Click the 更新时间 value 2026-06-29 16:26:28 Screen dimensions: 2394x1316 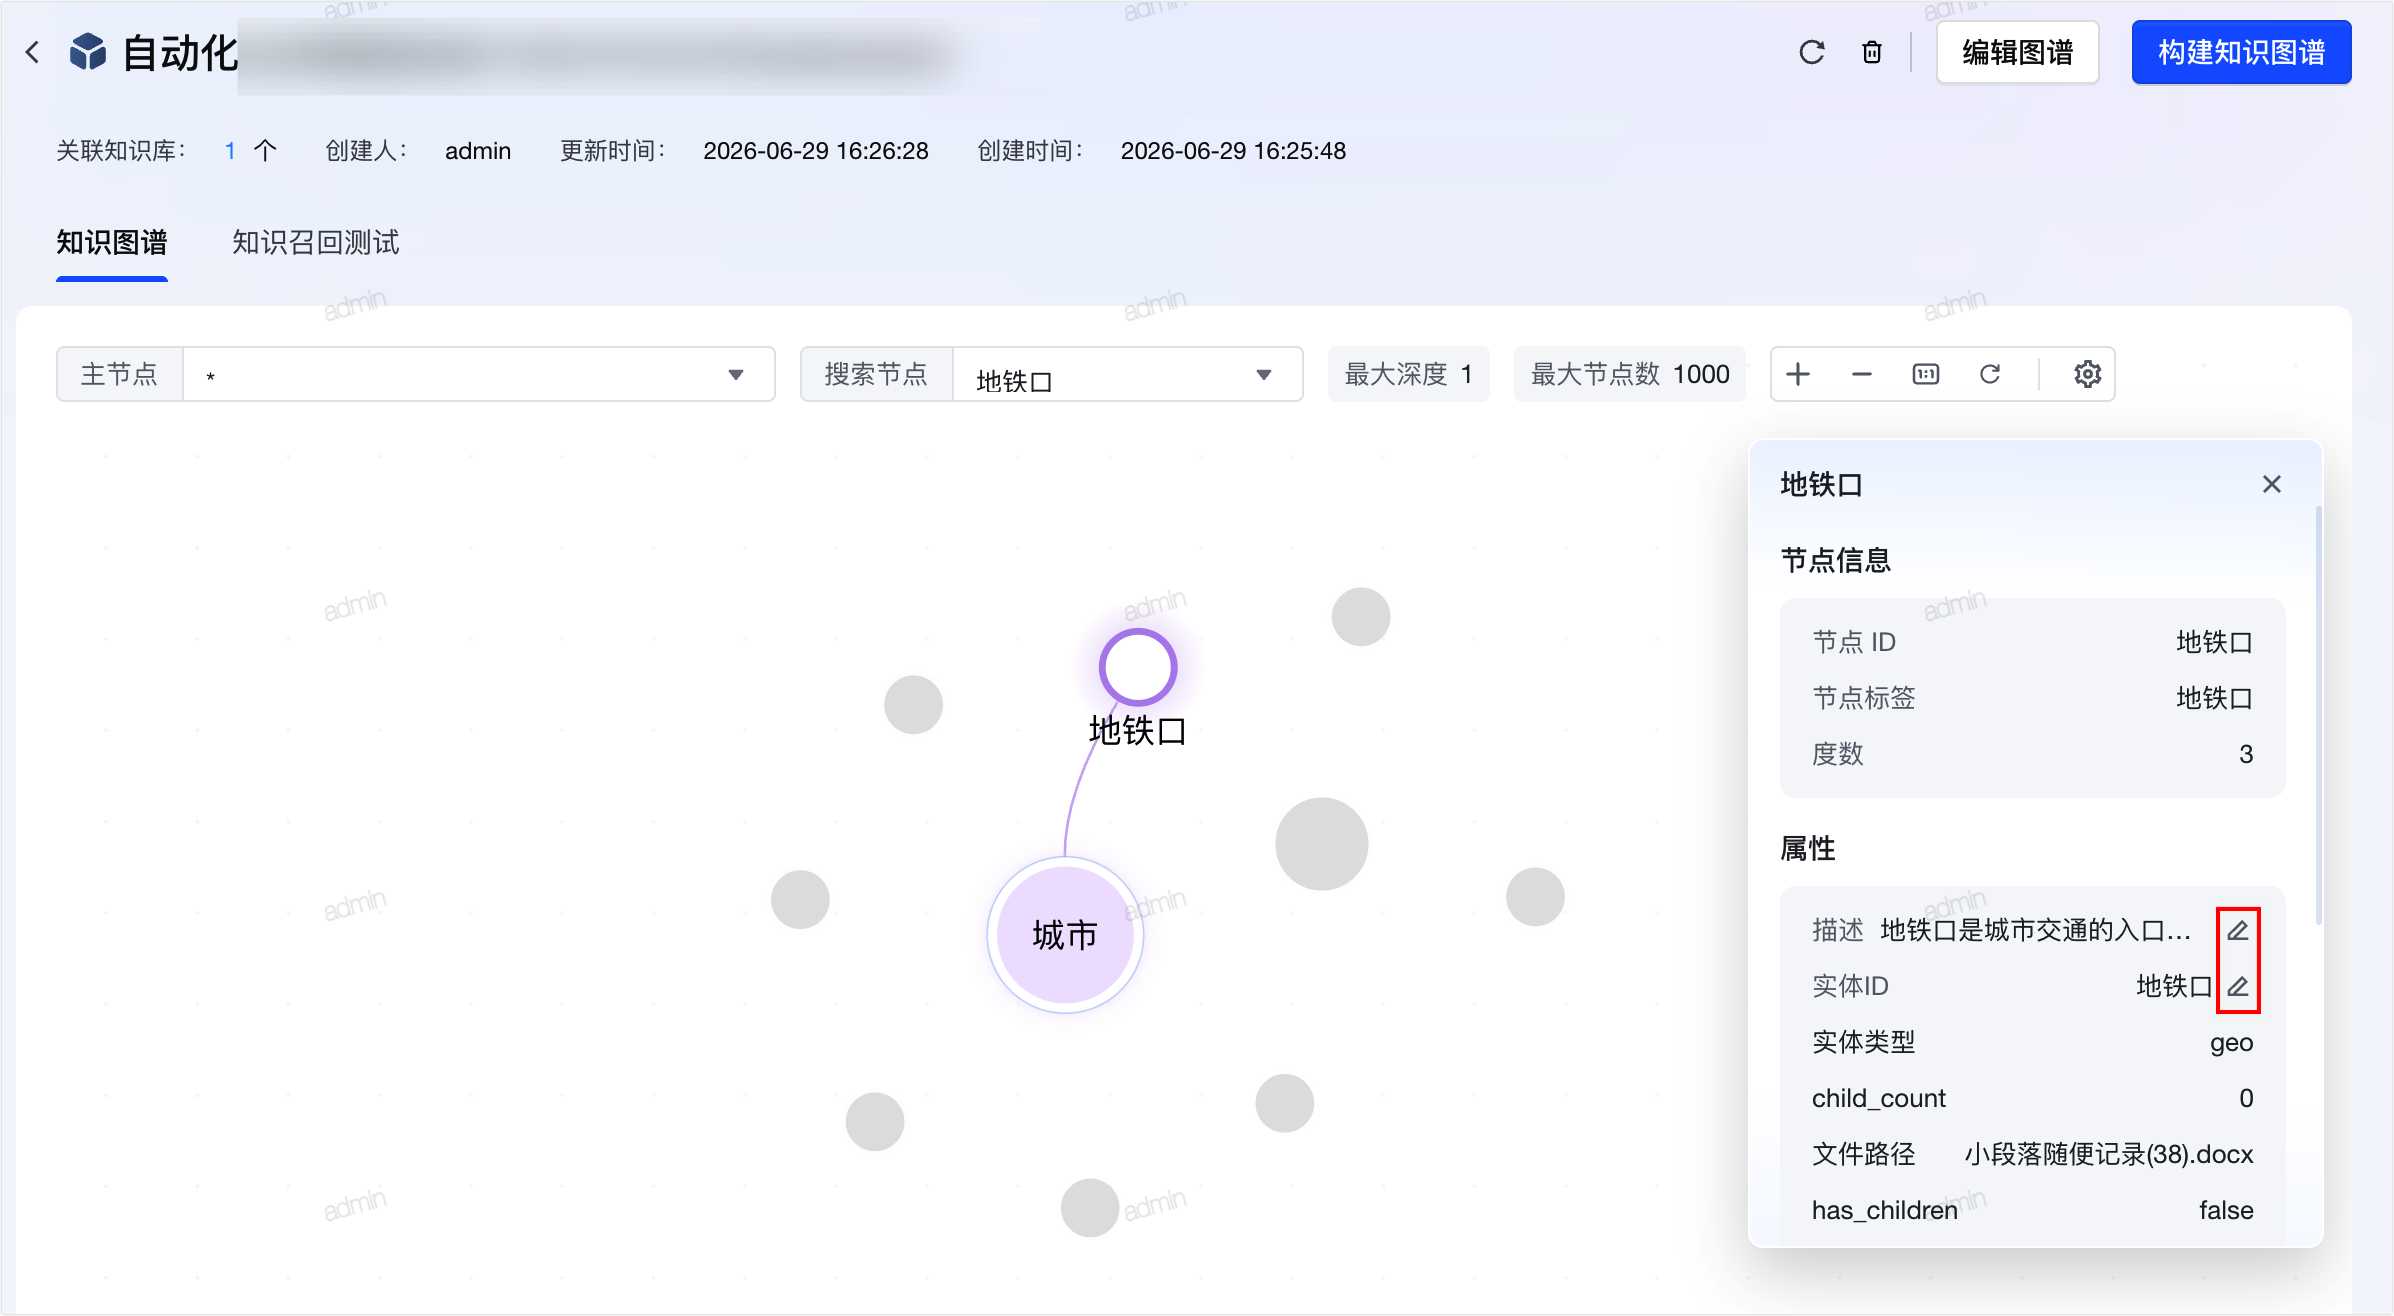tap(816, 151)
